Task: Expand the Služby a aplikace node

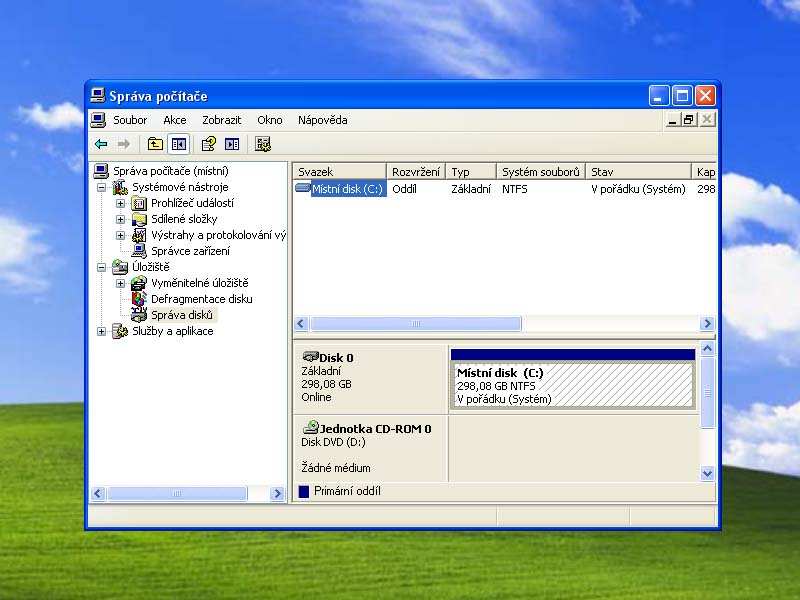Action: click(101, 332)
